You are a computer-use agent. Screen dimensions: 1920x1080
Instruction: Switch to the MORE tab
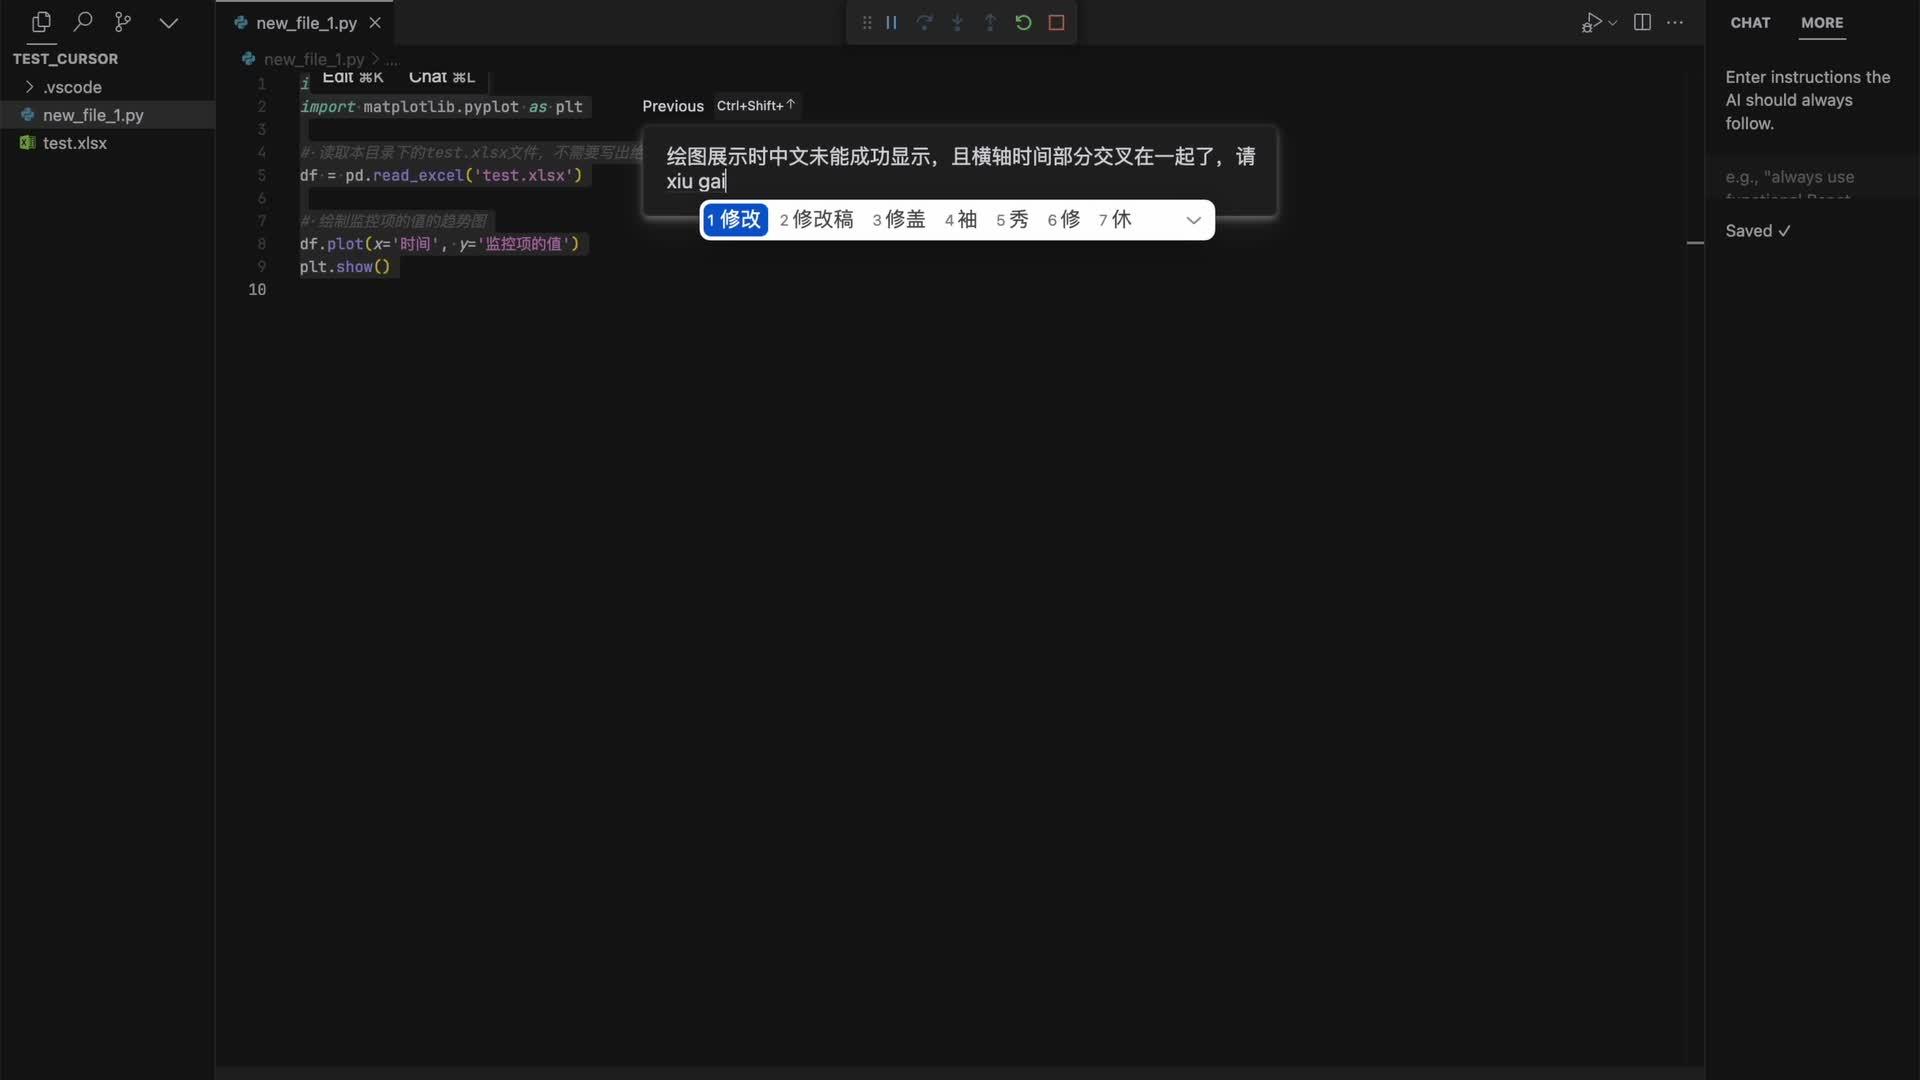tap(1822, 22)
